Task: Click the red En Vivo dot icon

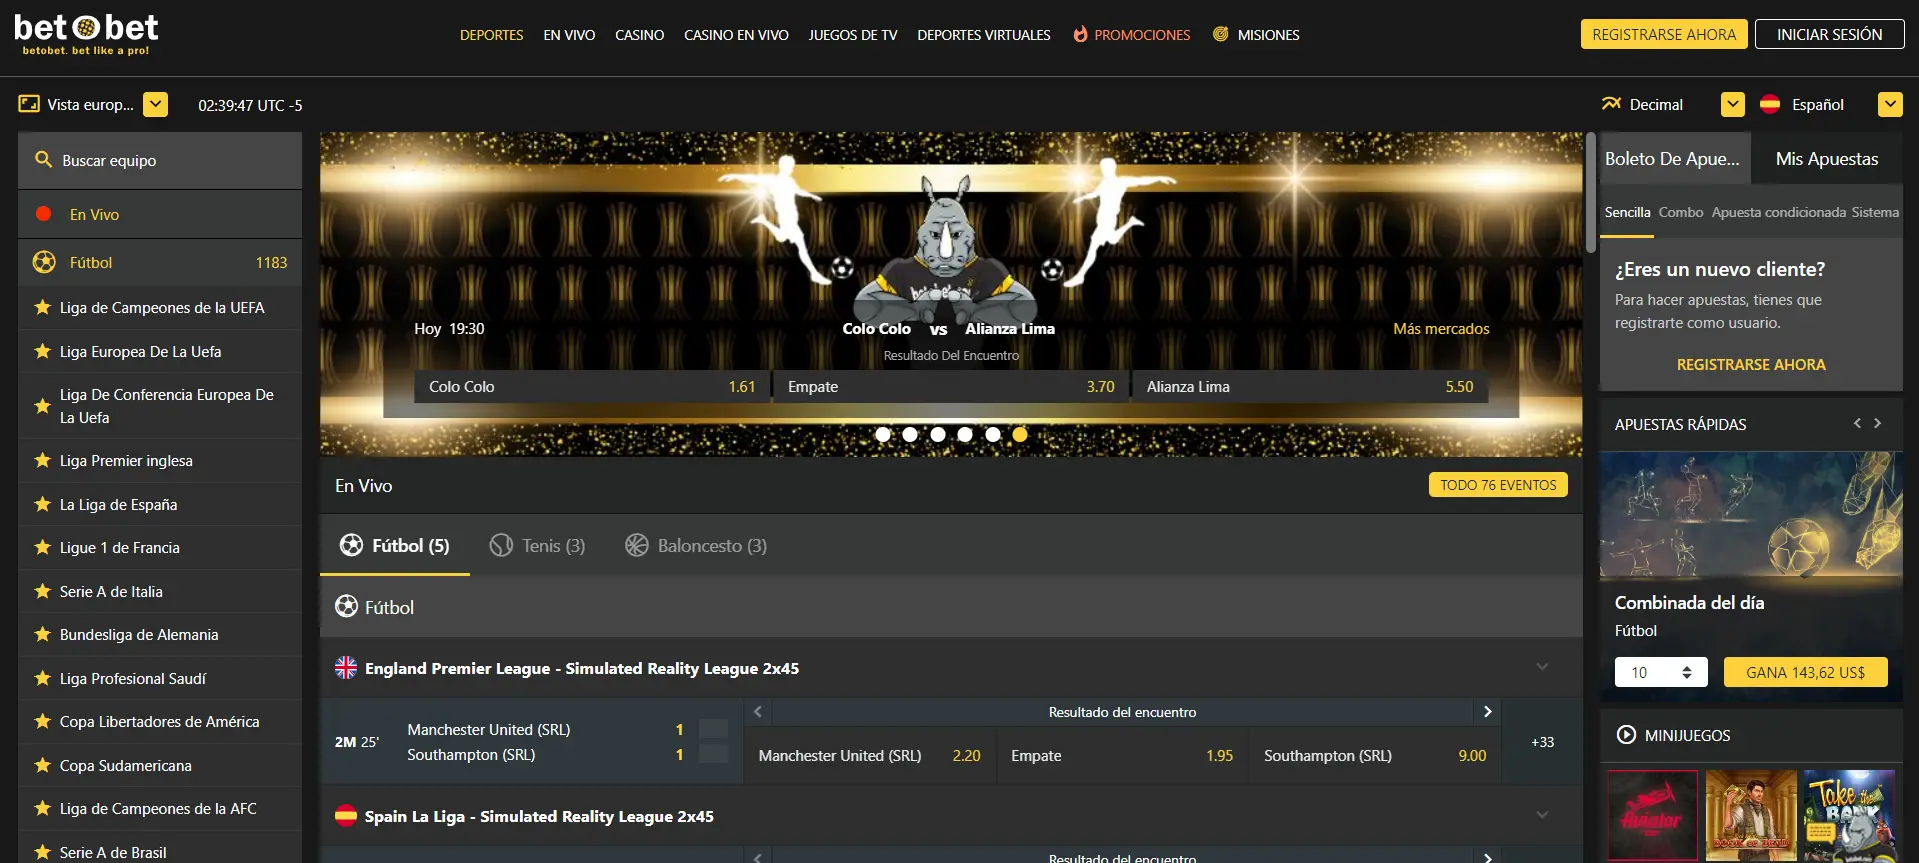Action: tap(44, 214)
